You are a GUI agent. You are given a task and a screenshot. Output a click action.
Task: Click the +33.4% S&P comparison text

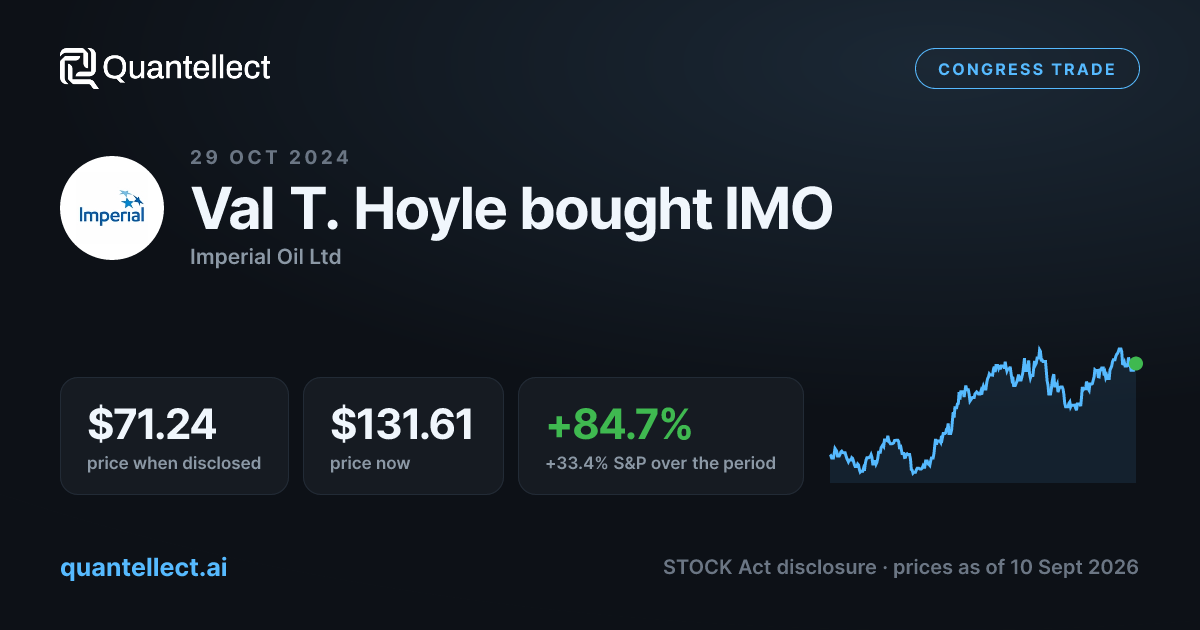660,463
